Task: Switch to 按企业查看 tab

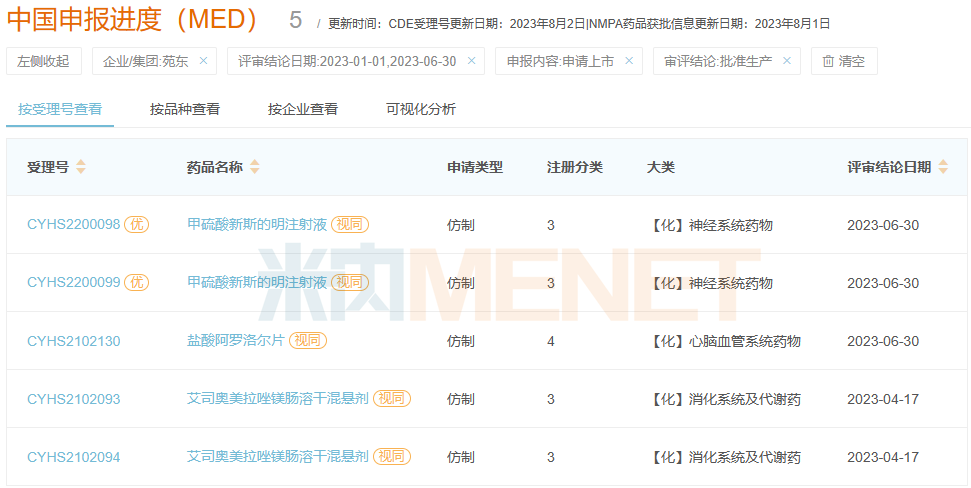Action: (x=303, y=110)
